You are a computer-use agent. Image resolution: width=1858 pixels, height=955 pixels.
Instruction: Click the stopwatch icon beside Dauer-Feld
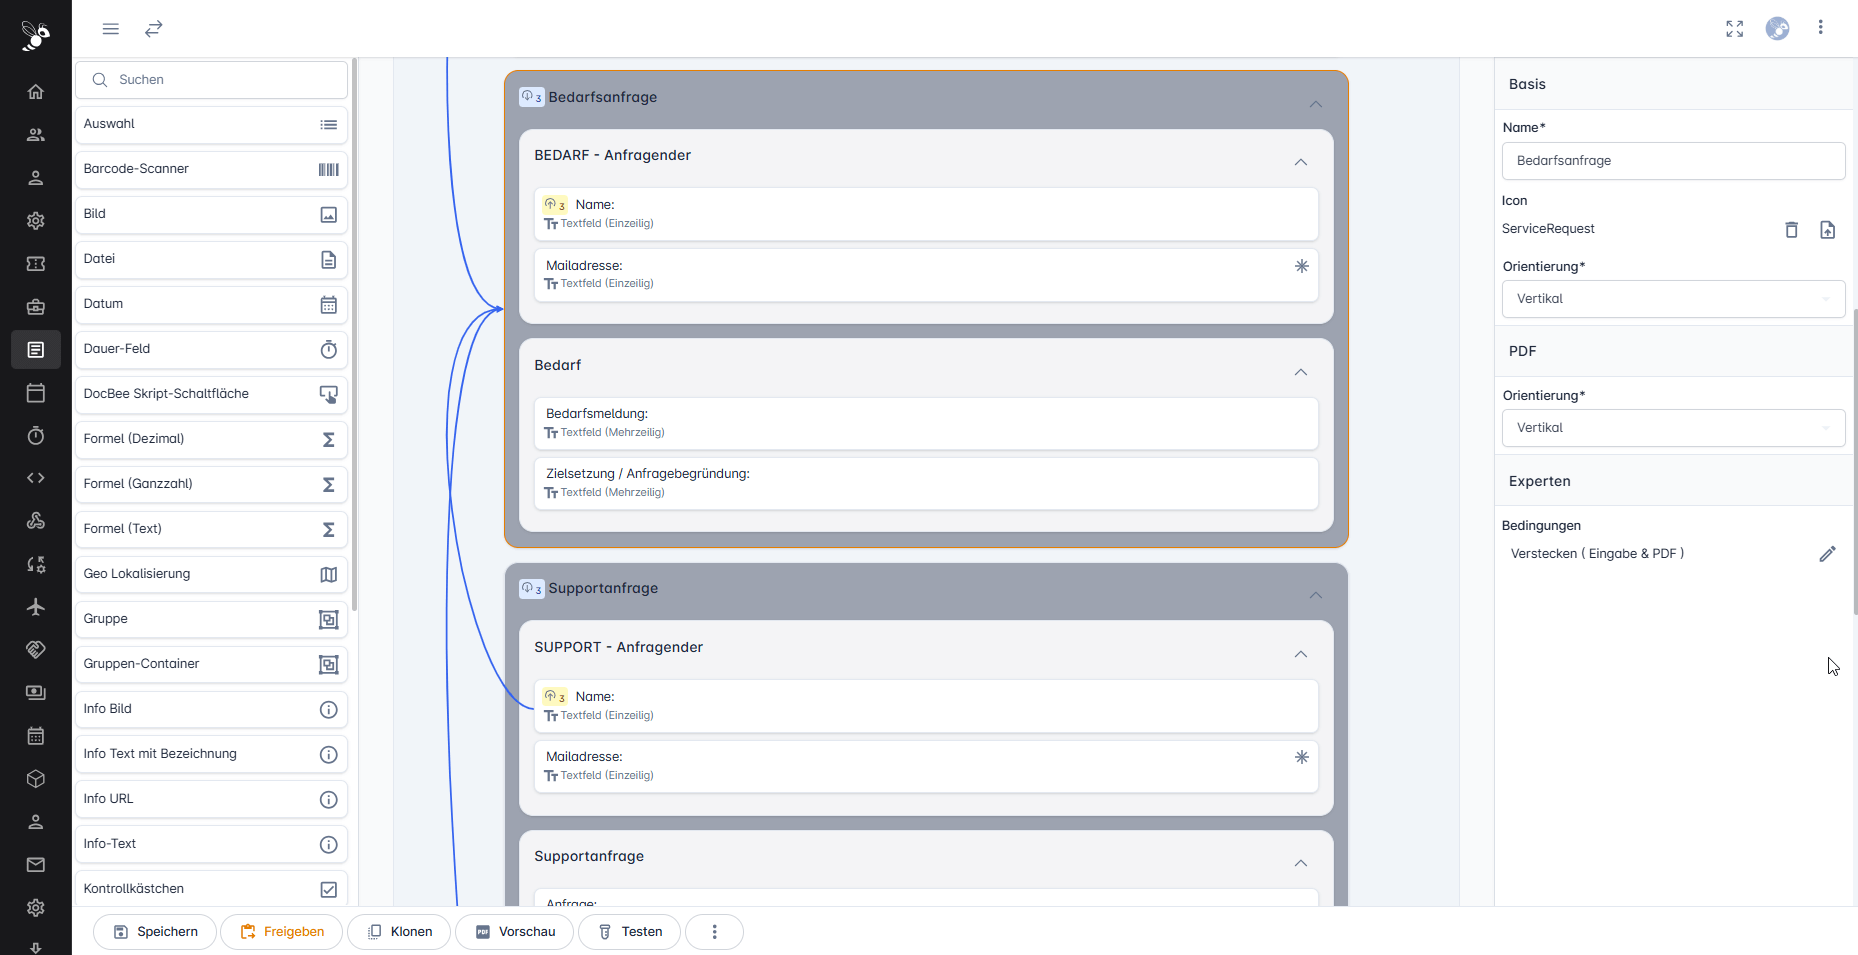pos(328,348)
